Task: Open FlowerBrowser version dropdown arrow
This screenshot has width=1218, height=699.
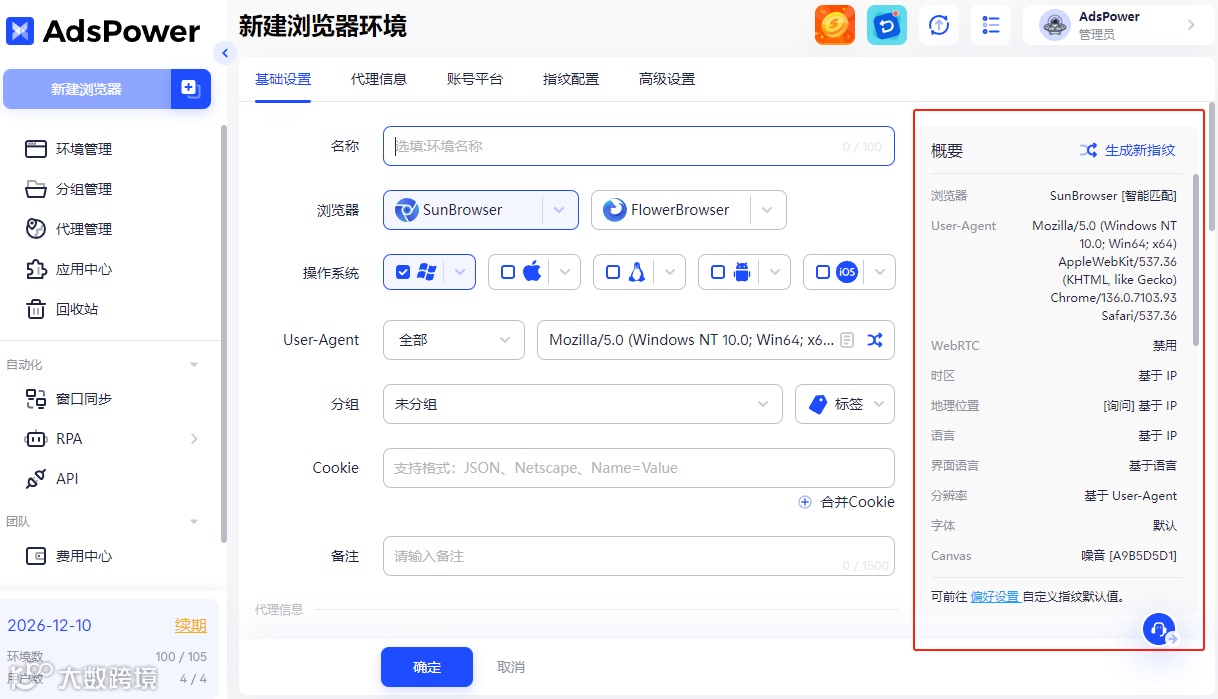Action: tap(768, 210)
